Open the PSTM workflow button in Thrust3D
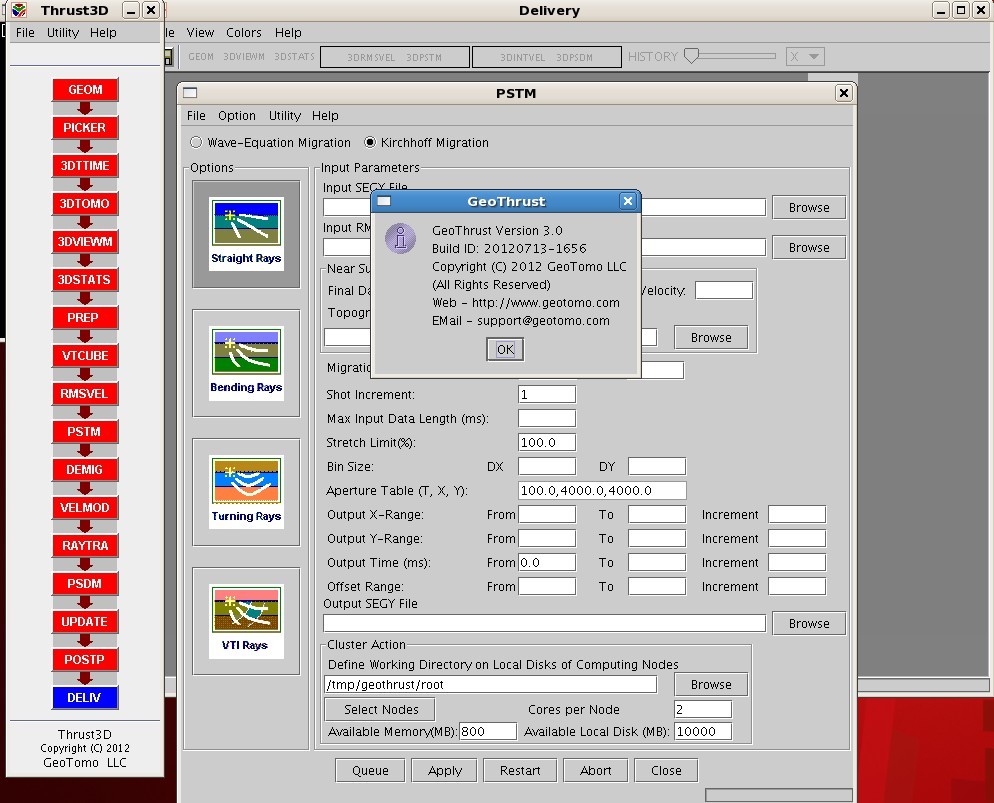This screenshot has width=994, height=803. tap(85, 432)
